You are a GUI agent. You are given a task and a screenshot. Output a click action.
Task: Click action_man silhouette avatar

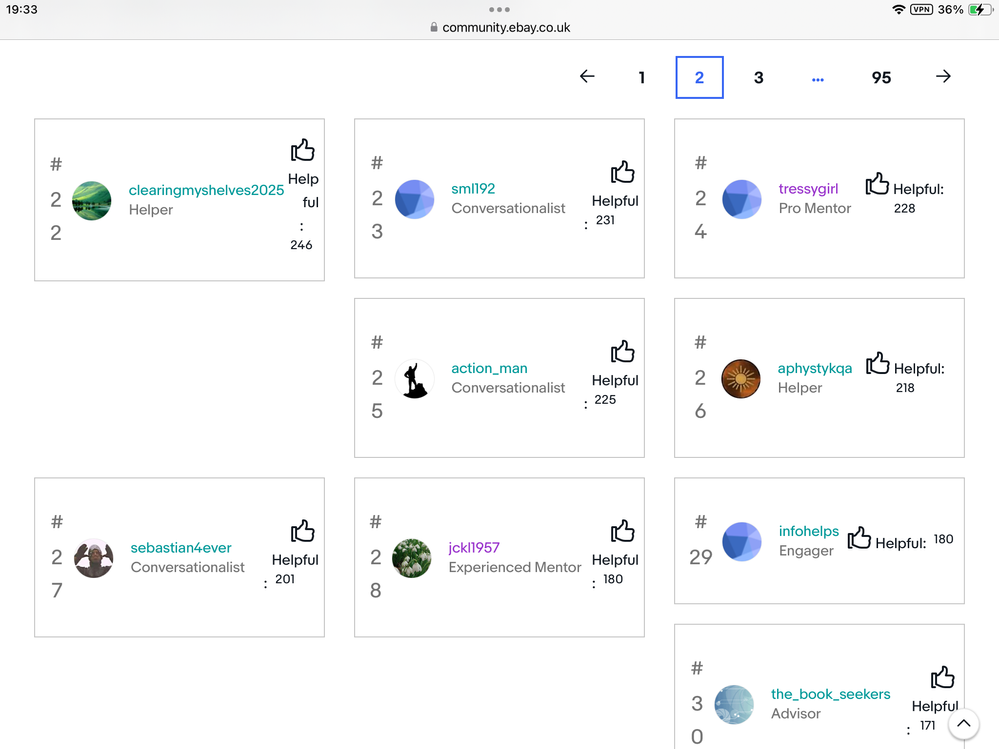click(414, 379)
